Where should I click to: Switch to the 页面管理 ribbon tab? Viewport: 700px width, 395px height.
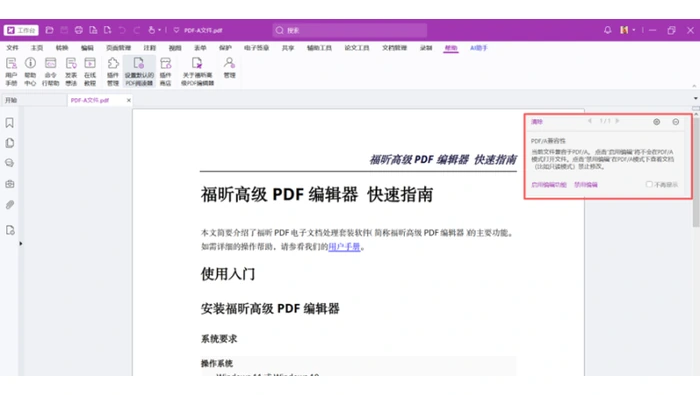click(118, 48)
